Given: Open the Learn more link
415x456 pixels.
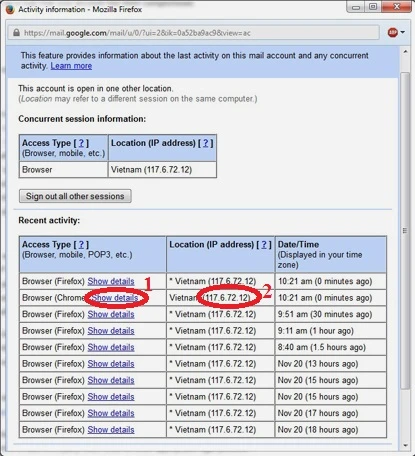Looking at the screenshot, I should click(71, 66).
